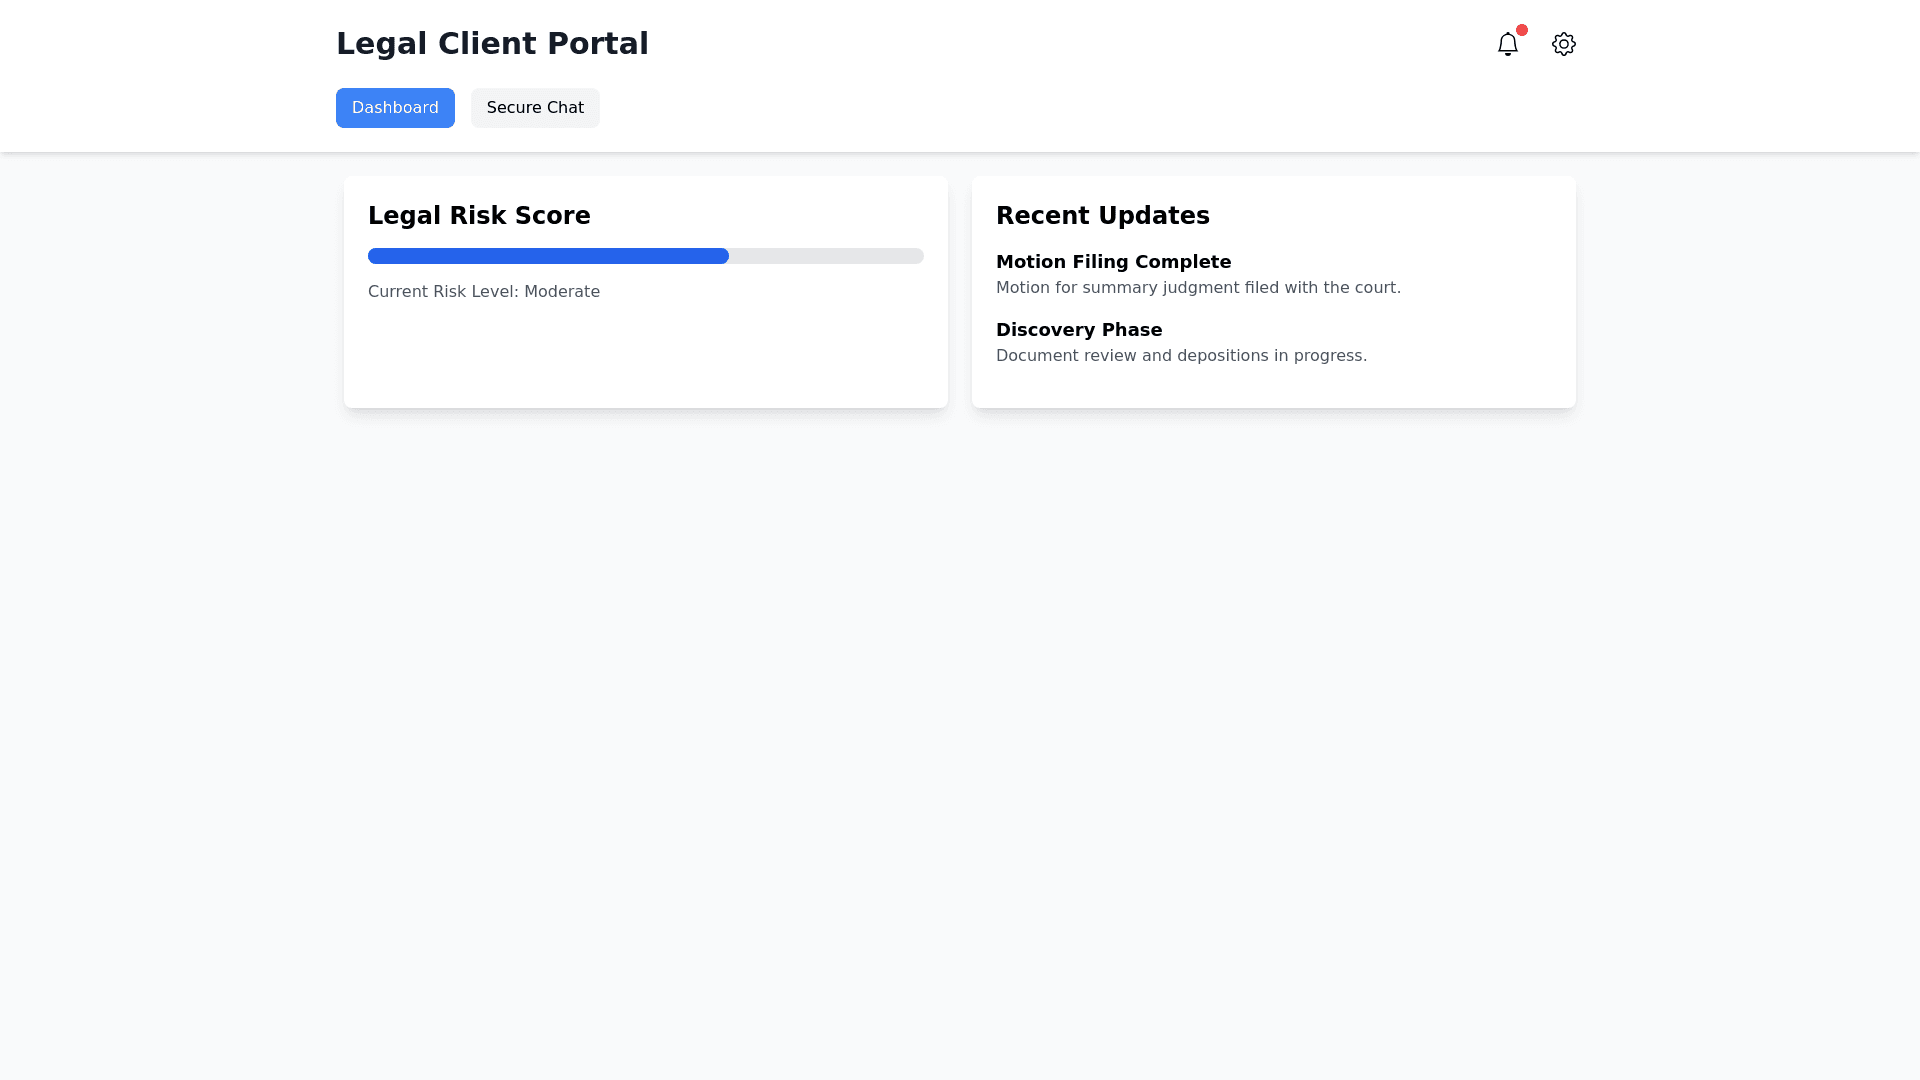The width and height of the screenshot is (1920, 1080).
Task: Select the Legal Risk Score heading
Action: [479, 216]
